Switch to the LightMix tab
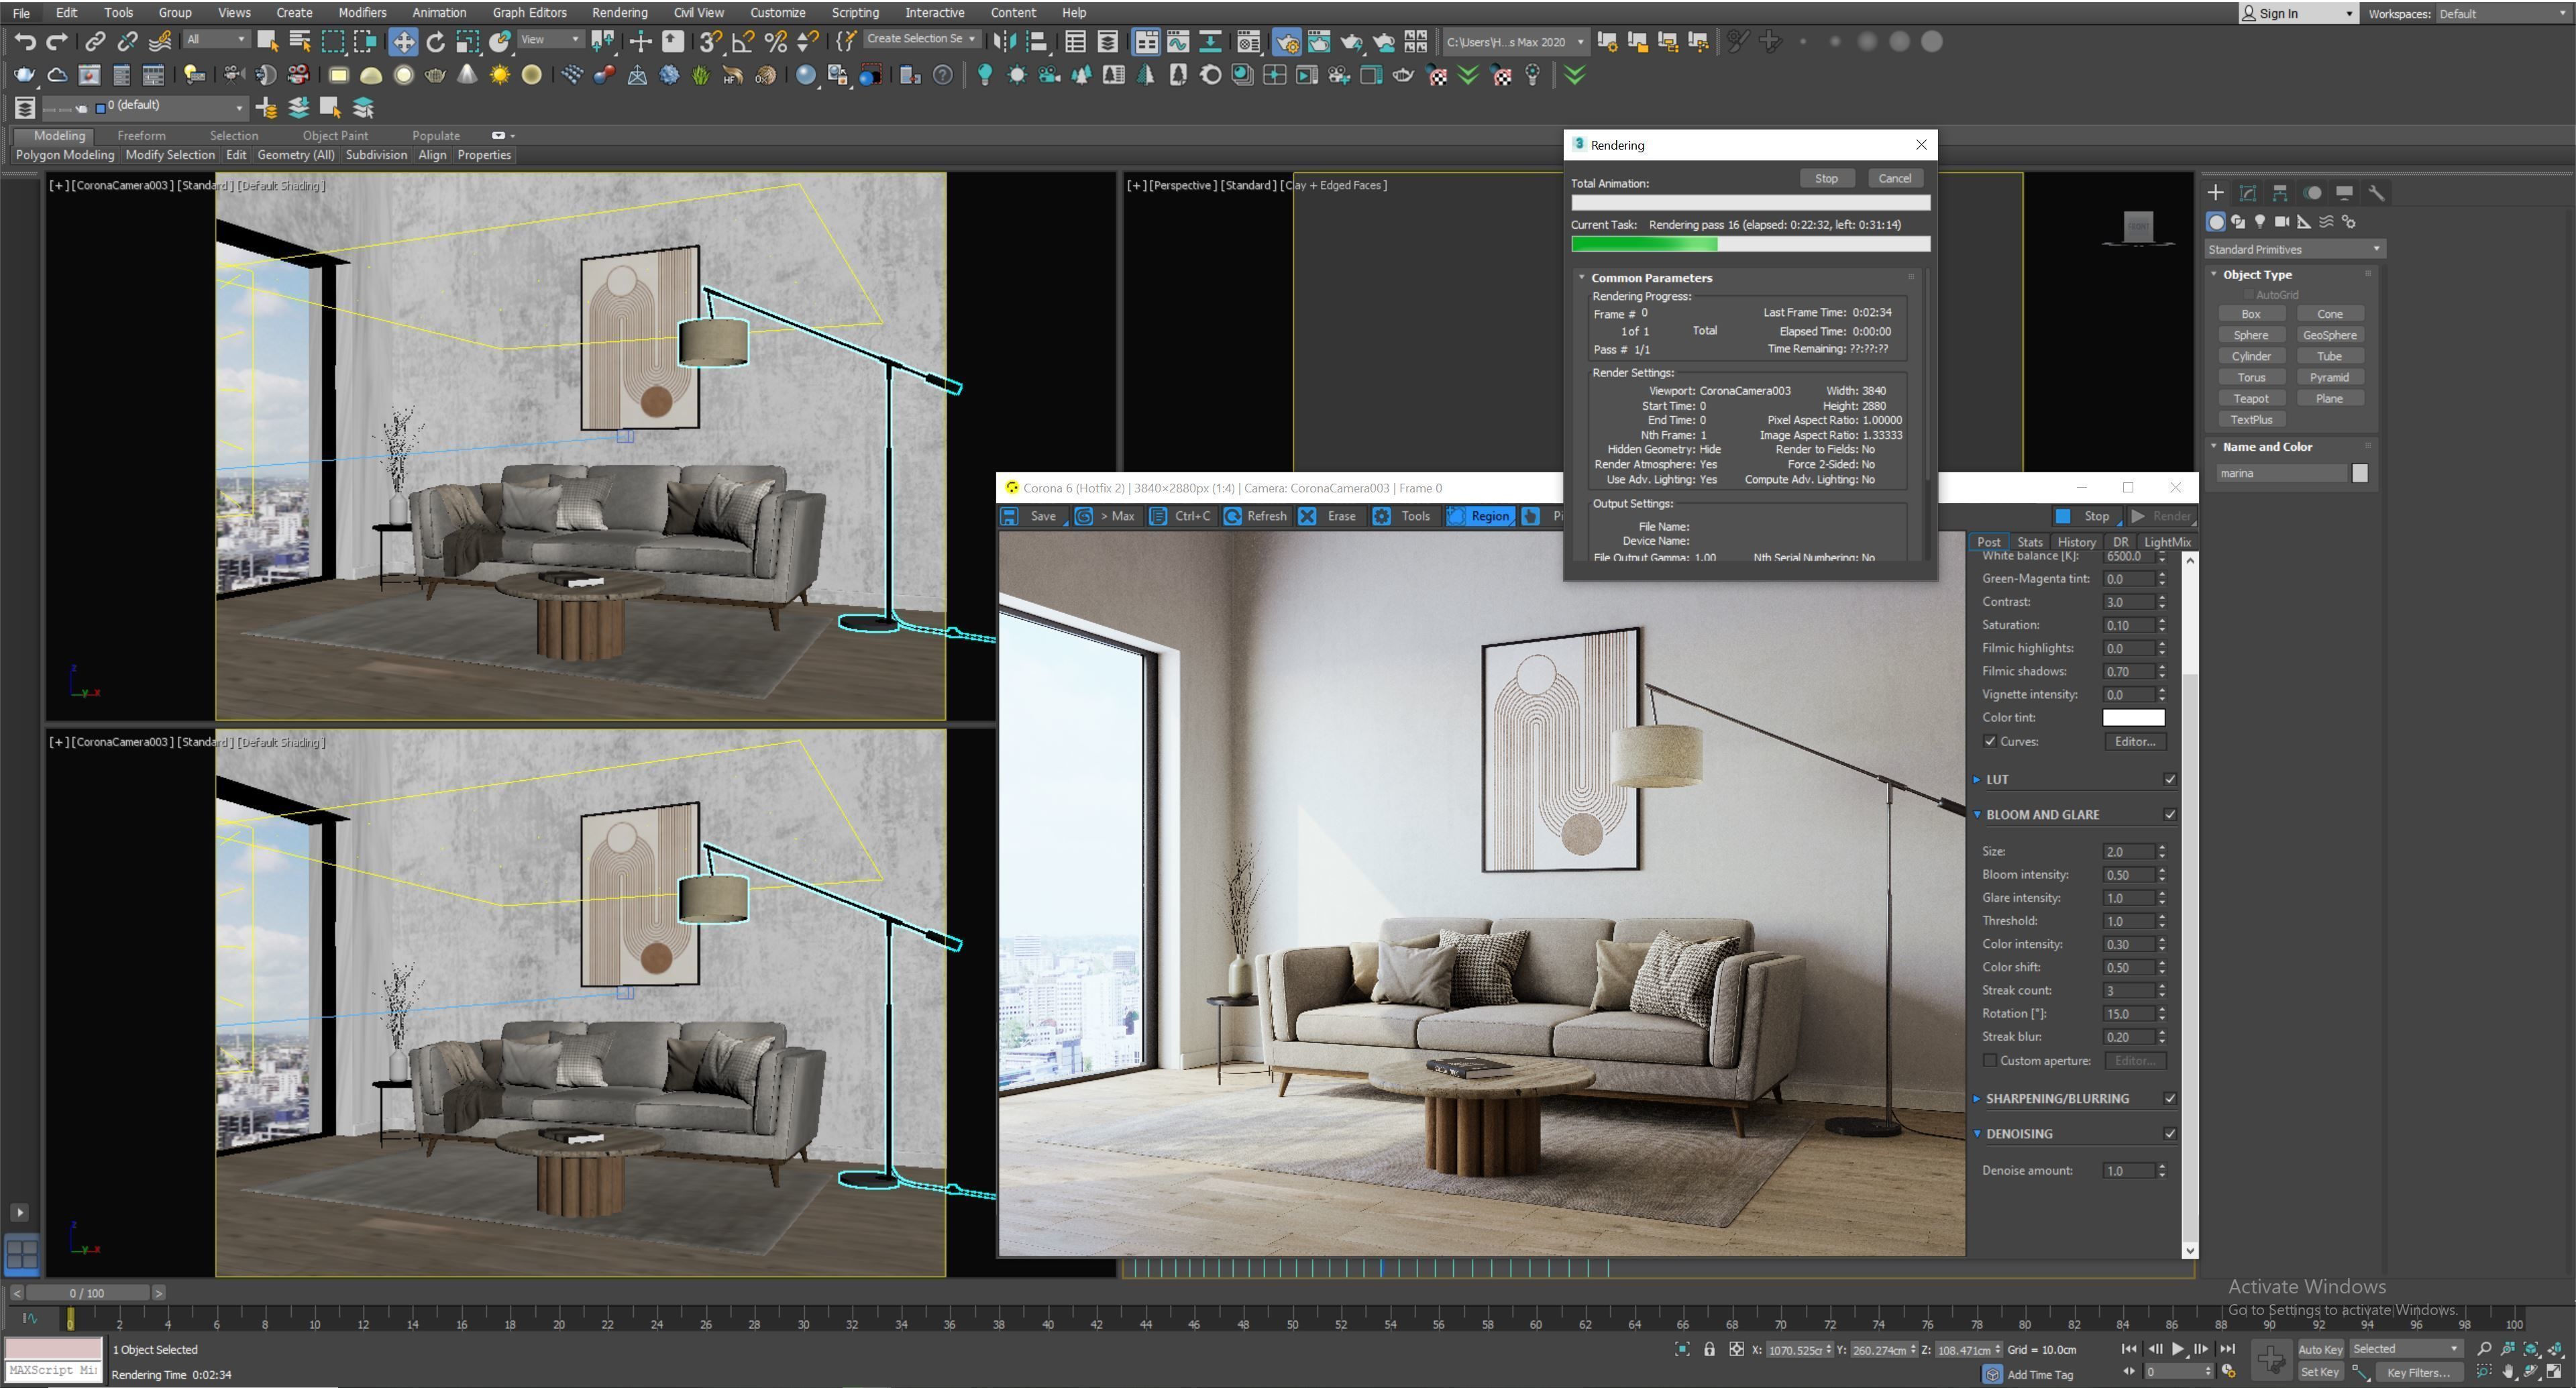2576x1388 pixels. (2167, 541)
